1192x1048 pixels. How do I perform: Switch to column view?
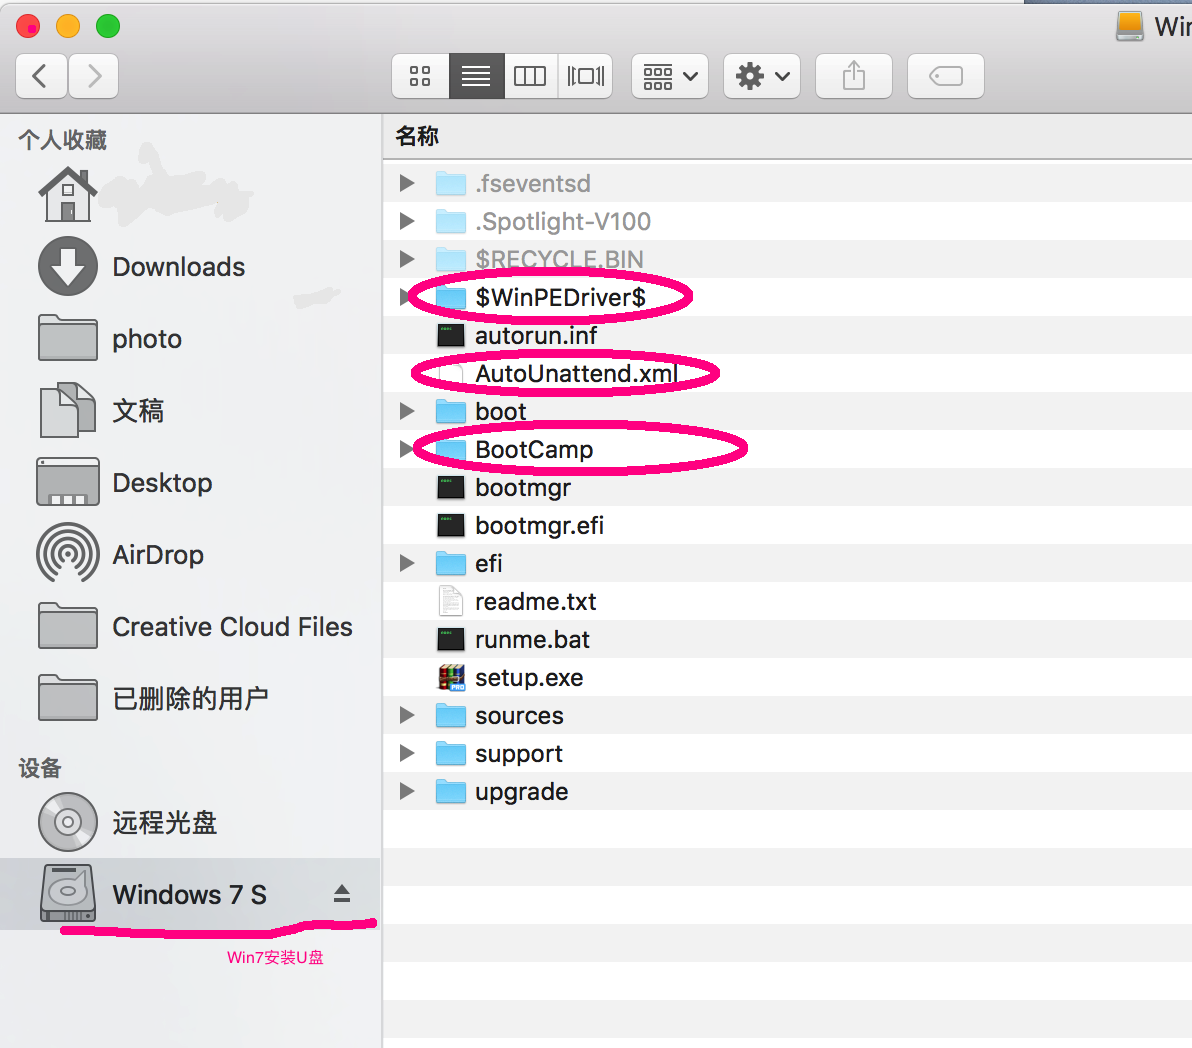point(530,76)
